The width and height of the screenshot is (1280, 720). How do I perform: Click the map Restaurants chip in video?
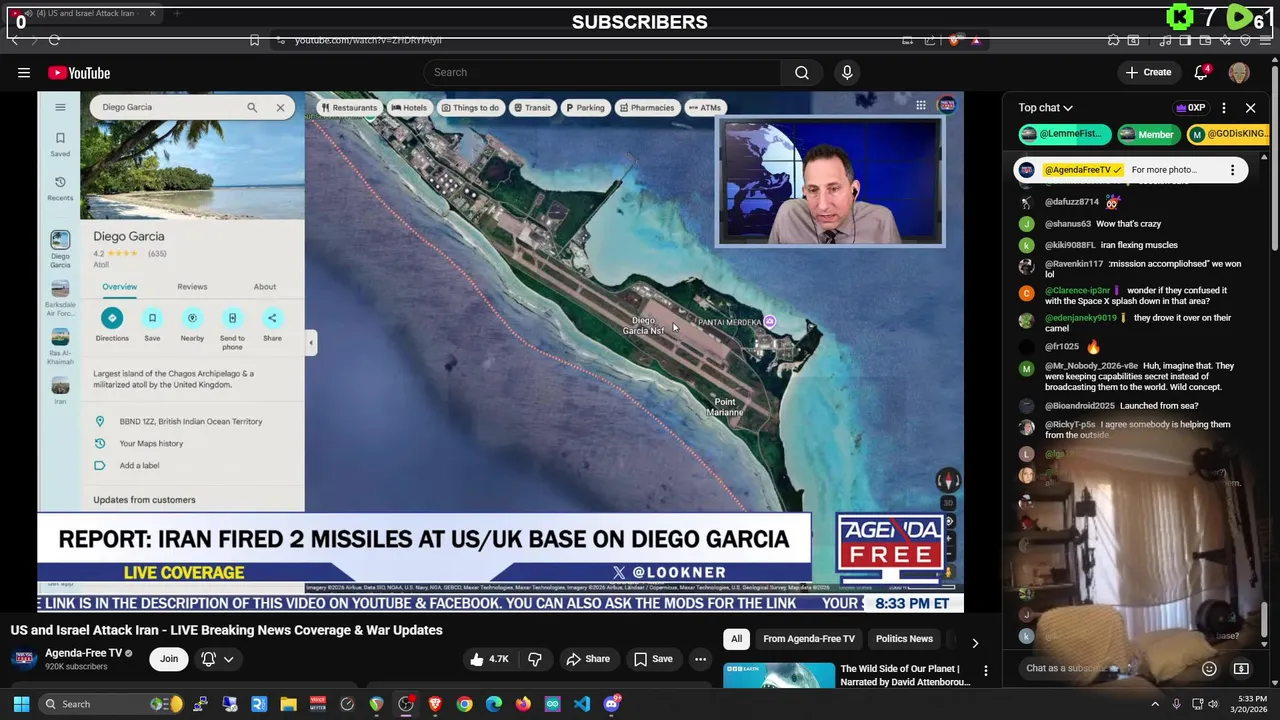pyautogui.click(x=350, y=108)
